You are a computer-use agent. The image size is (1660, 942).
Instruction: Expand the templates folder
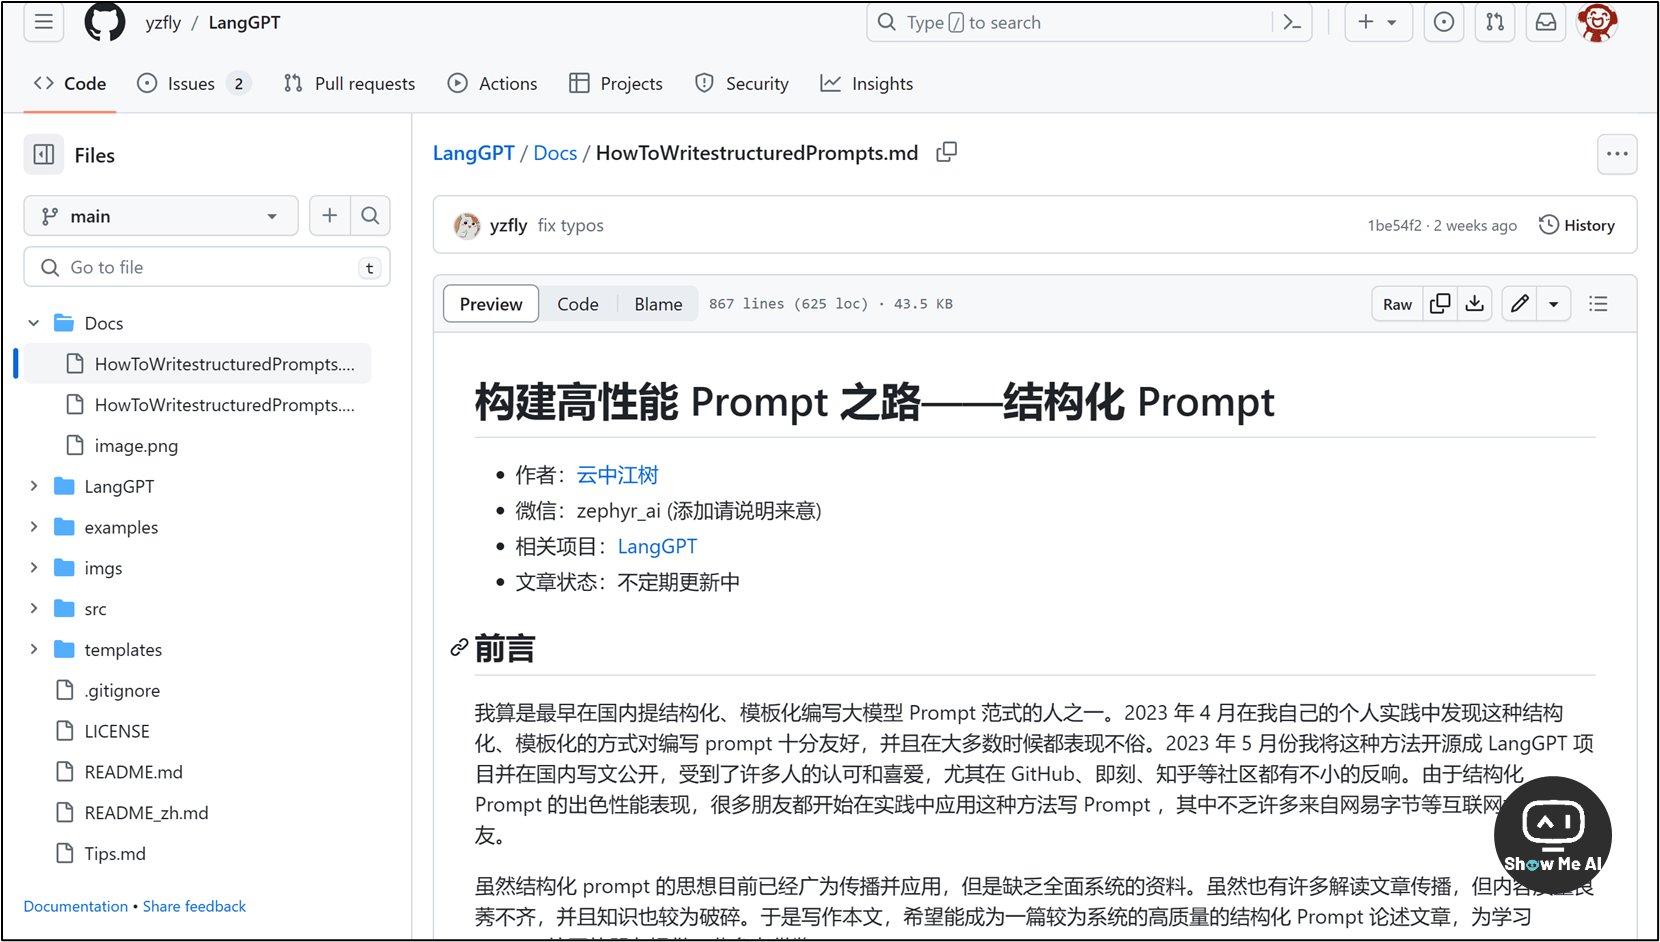[34, 649]
